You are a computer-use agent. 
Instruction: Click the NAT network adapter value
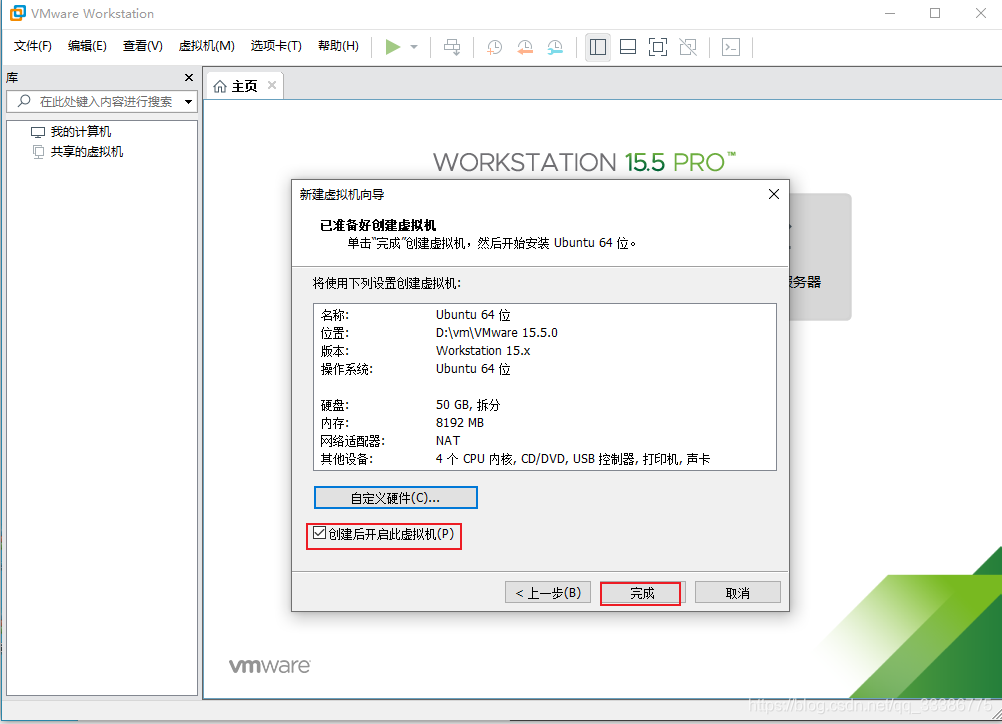(x=448, y=441)
